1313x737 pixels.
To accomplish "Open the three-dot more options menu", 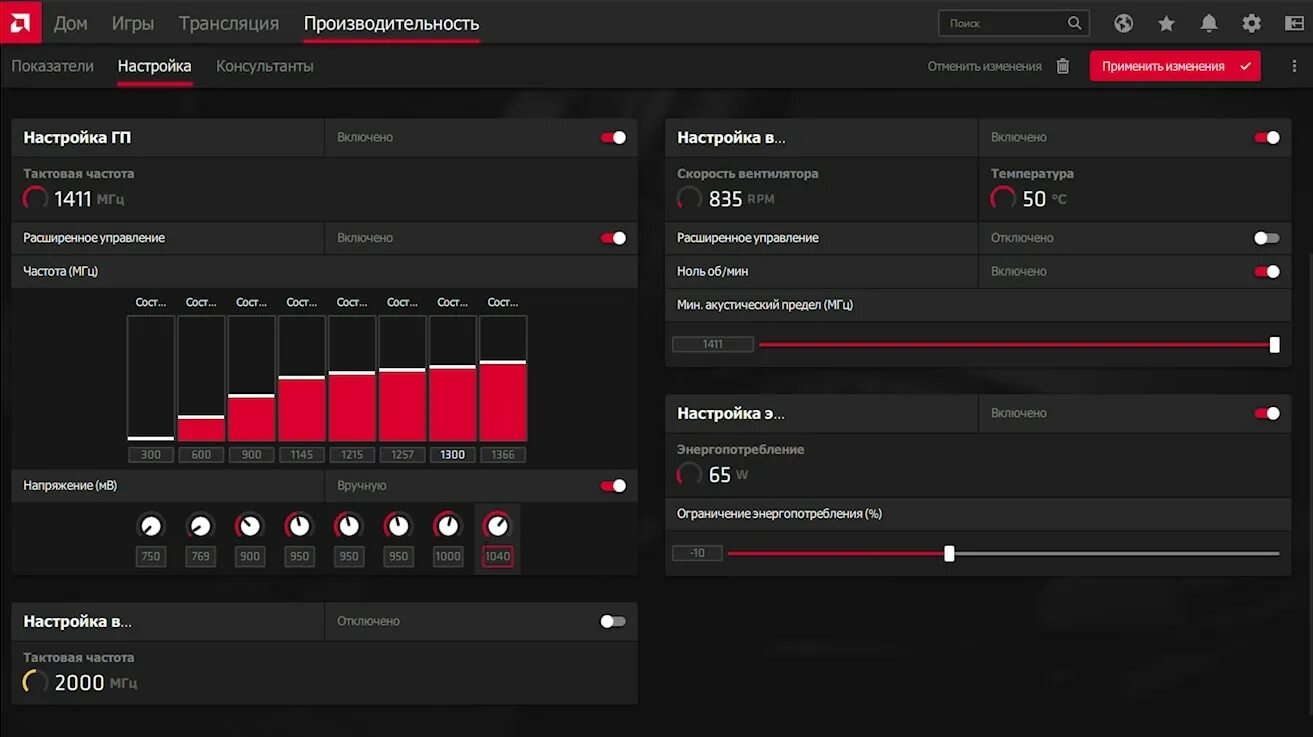I will [1294, 66].
